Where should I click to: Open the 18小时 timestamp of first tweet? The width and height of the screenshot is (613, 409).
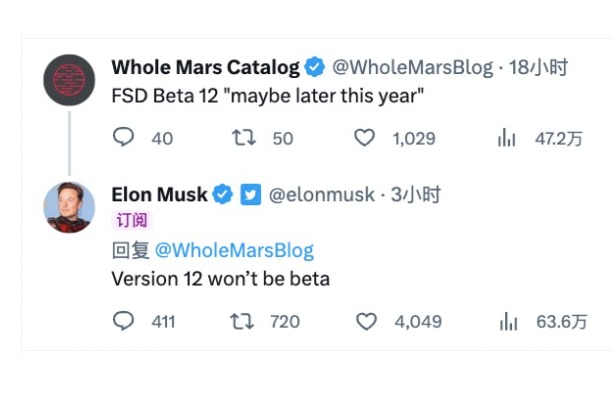538,68
